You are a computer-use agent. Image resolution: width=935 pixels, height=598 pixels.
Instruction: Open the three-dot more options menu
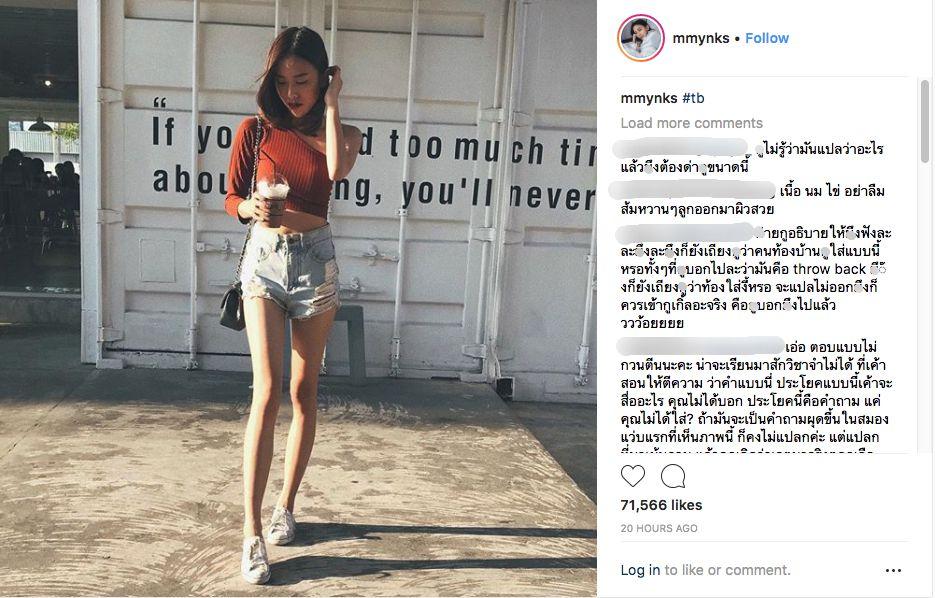[893, 571]
